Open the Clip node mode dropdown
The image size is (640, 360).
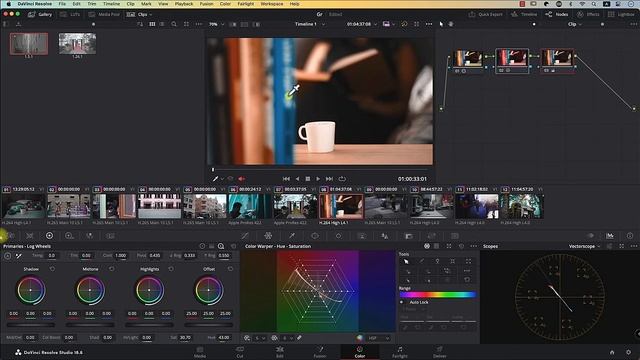pos(575,24)
